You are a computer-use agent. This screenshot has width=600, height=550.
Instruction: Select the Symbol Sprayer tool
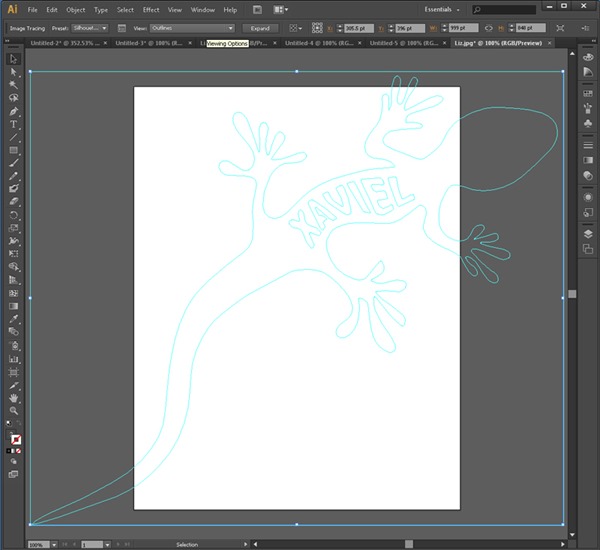13,346
